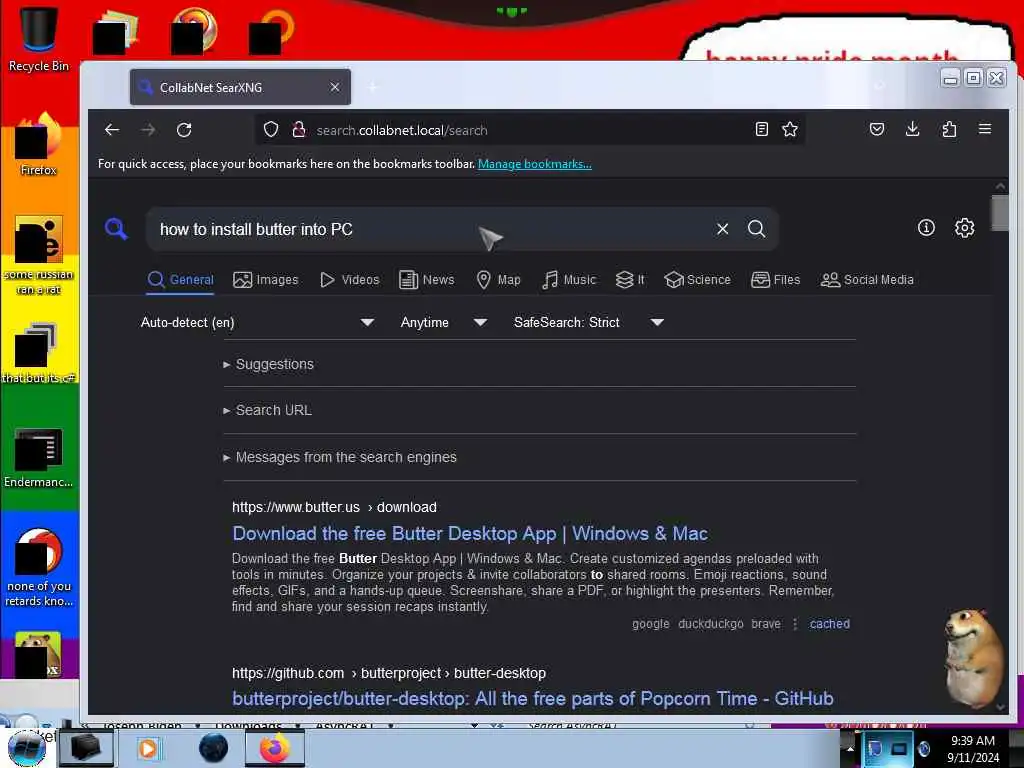The width and height of the screenshot is (1024, 768).
Task: Open the SearXNG about info icon
Action: pyautogui.click(x=926, y=228)
